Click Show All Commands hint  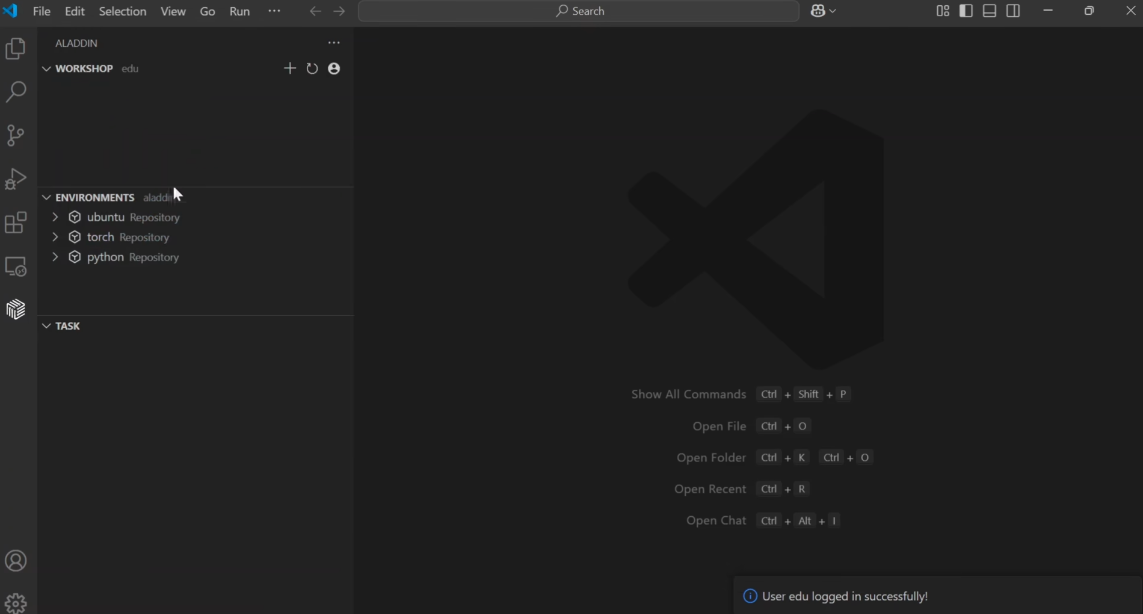click(689, 395)
